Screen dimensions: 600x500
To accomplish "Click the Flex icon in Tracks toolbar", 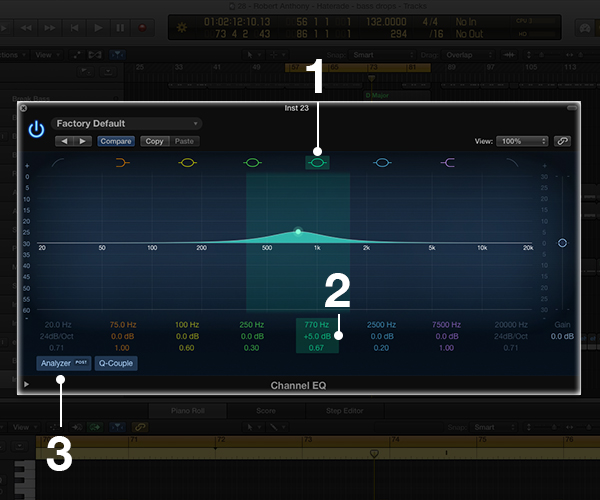I will pos(95,55).
